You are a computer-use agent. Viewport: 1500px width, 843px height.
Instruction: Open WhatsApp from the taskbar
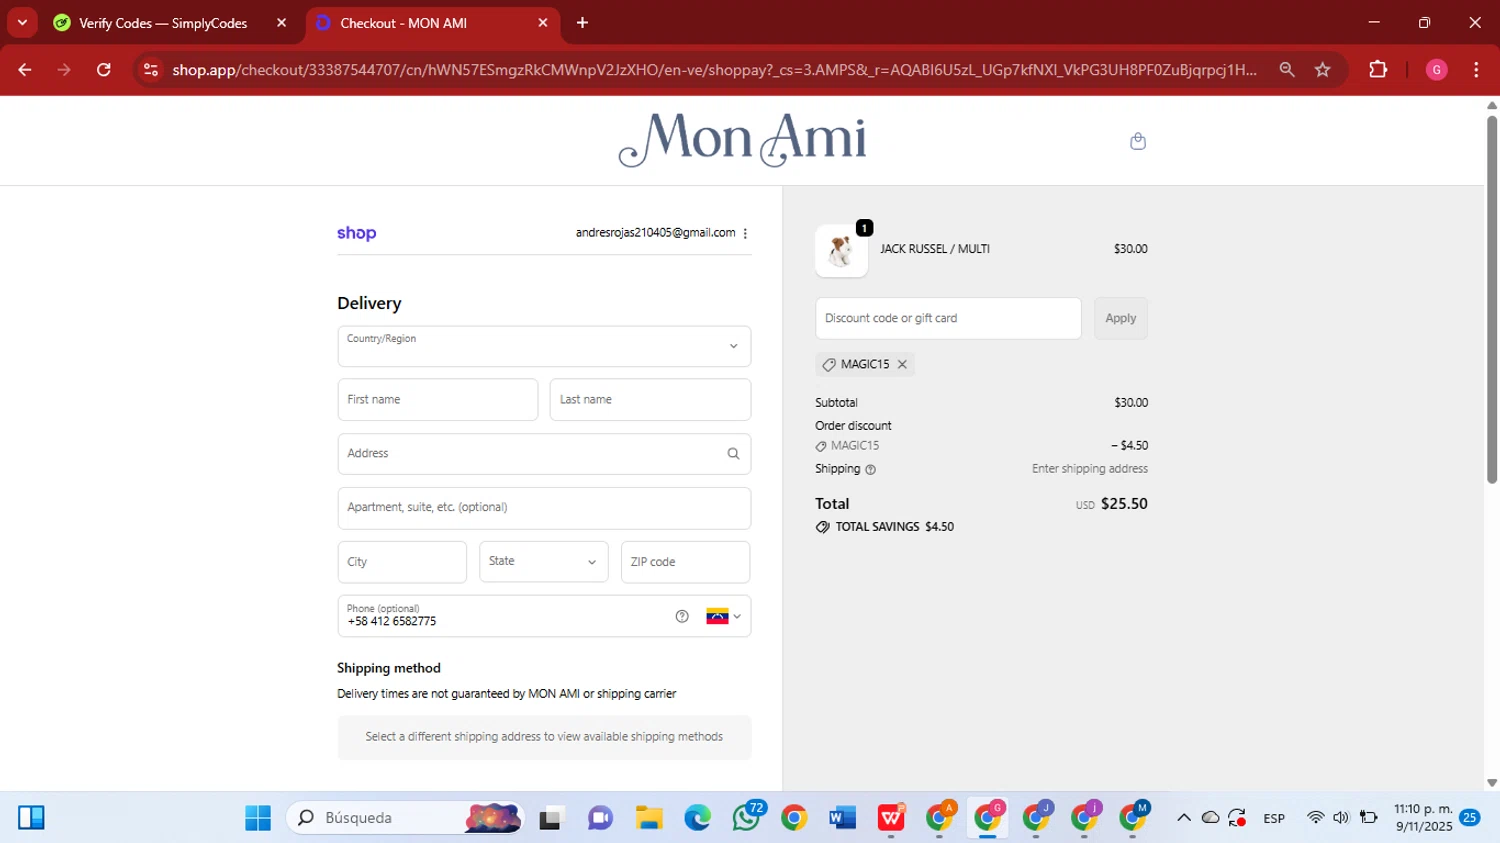click(746, 818)
